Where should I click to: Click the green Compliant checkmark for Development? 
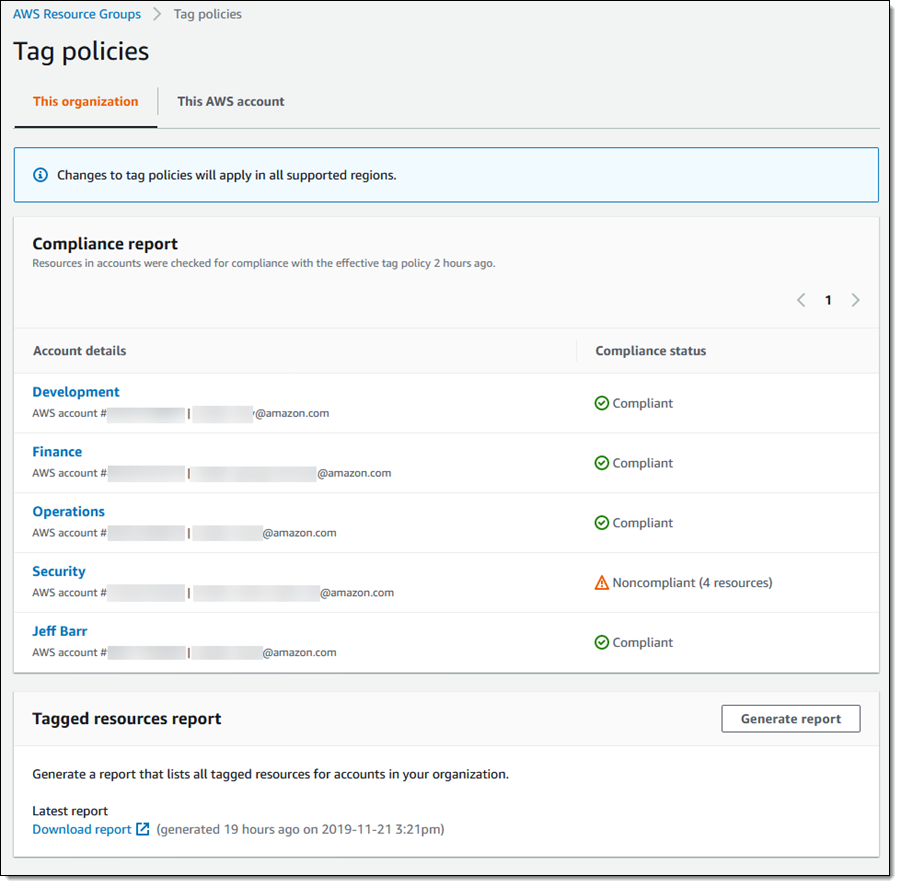[602, 403]
